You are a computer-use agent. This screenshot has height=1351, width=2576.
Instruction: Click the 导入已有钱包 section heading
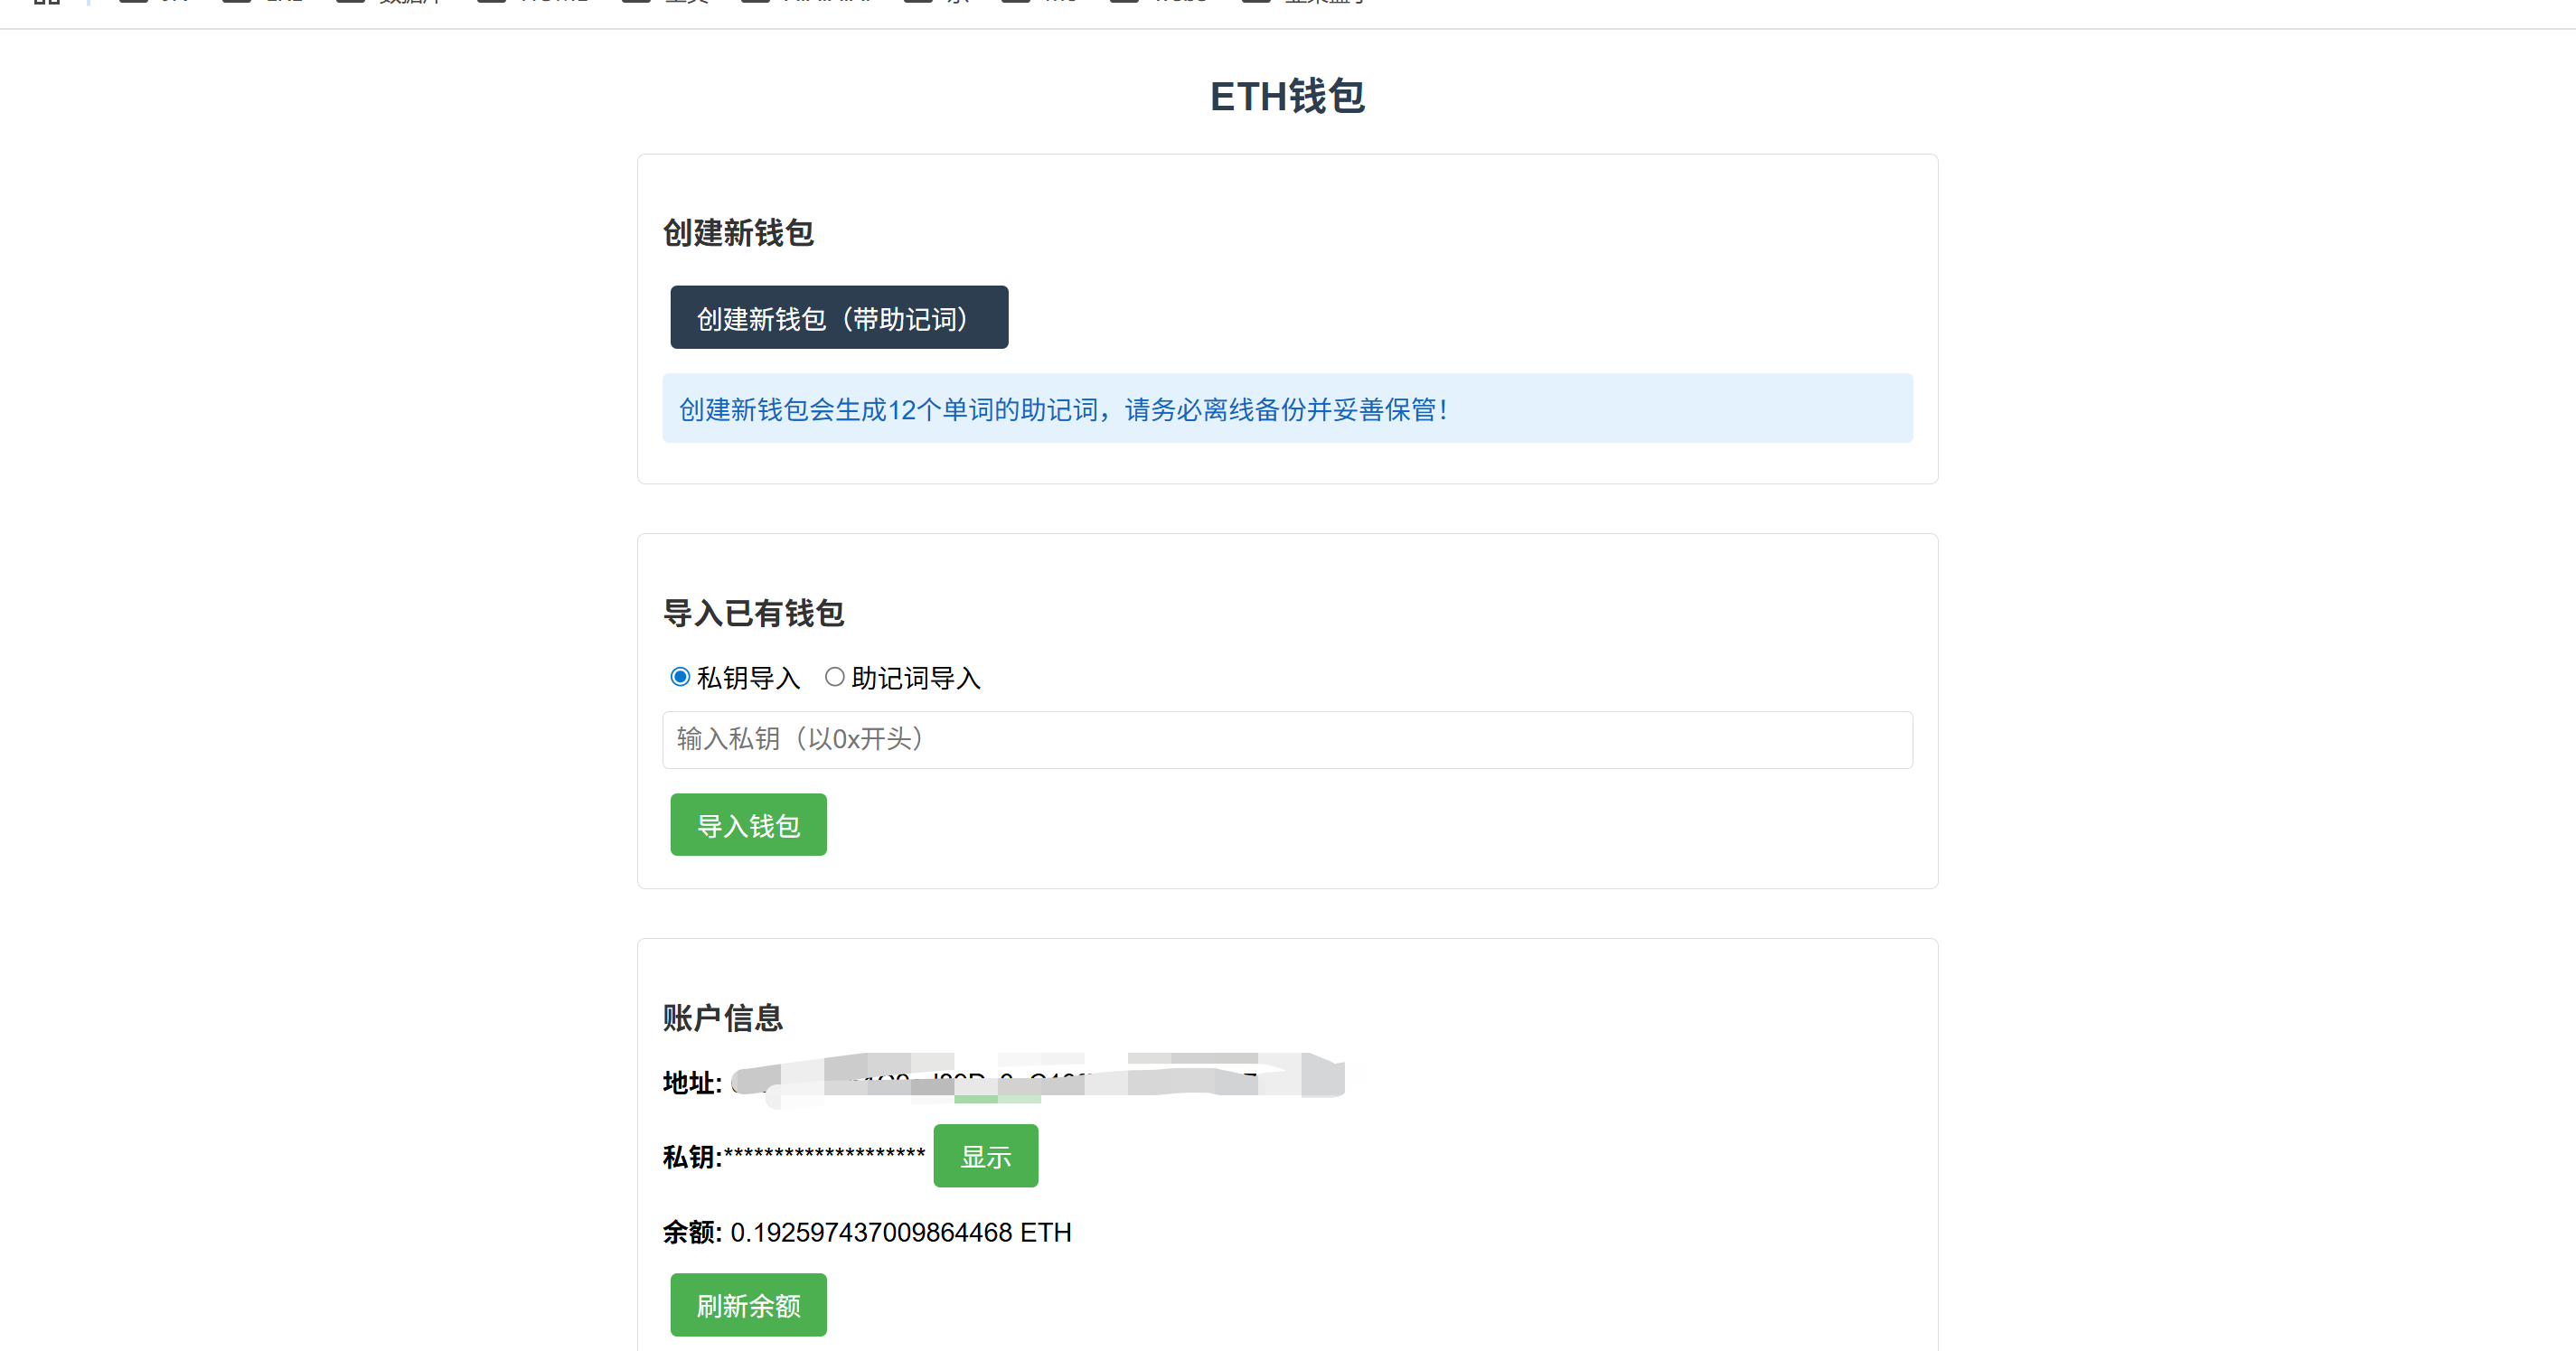(x=753, y=613)
